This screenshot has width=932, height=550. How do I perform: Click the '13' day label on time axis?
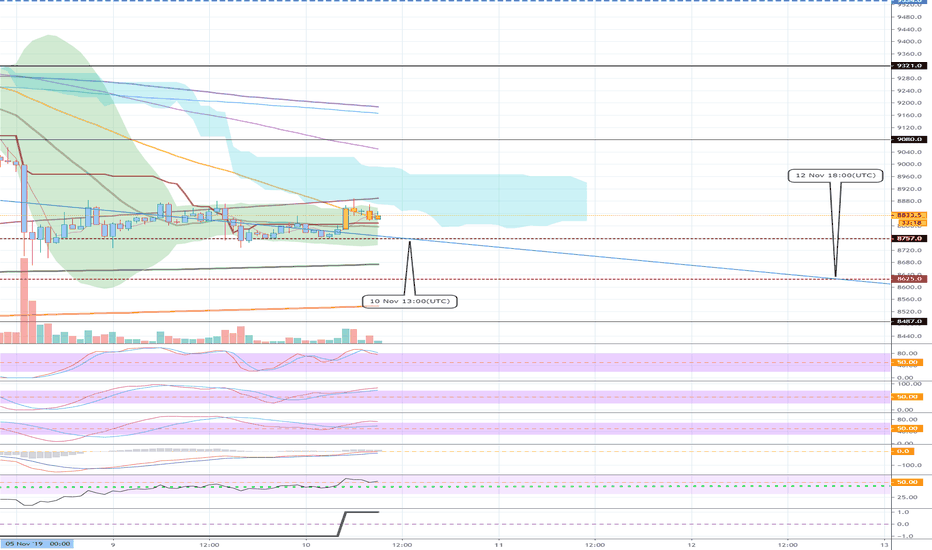pyautogui.click(x=885, y=544)
